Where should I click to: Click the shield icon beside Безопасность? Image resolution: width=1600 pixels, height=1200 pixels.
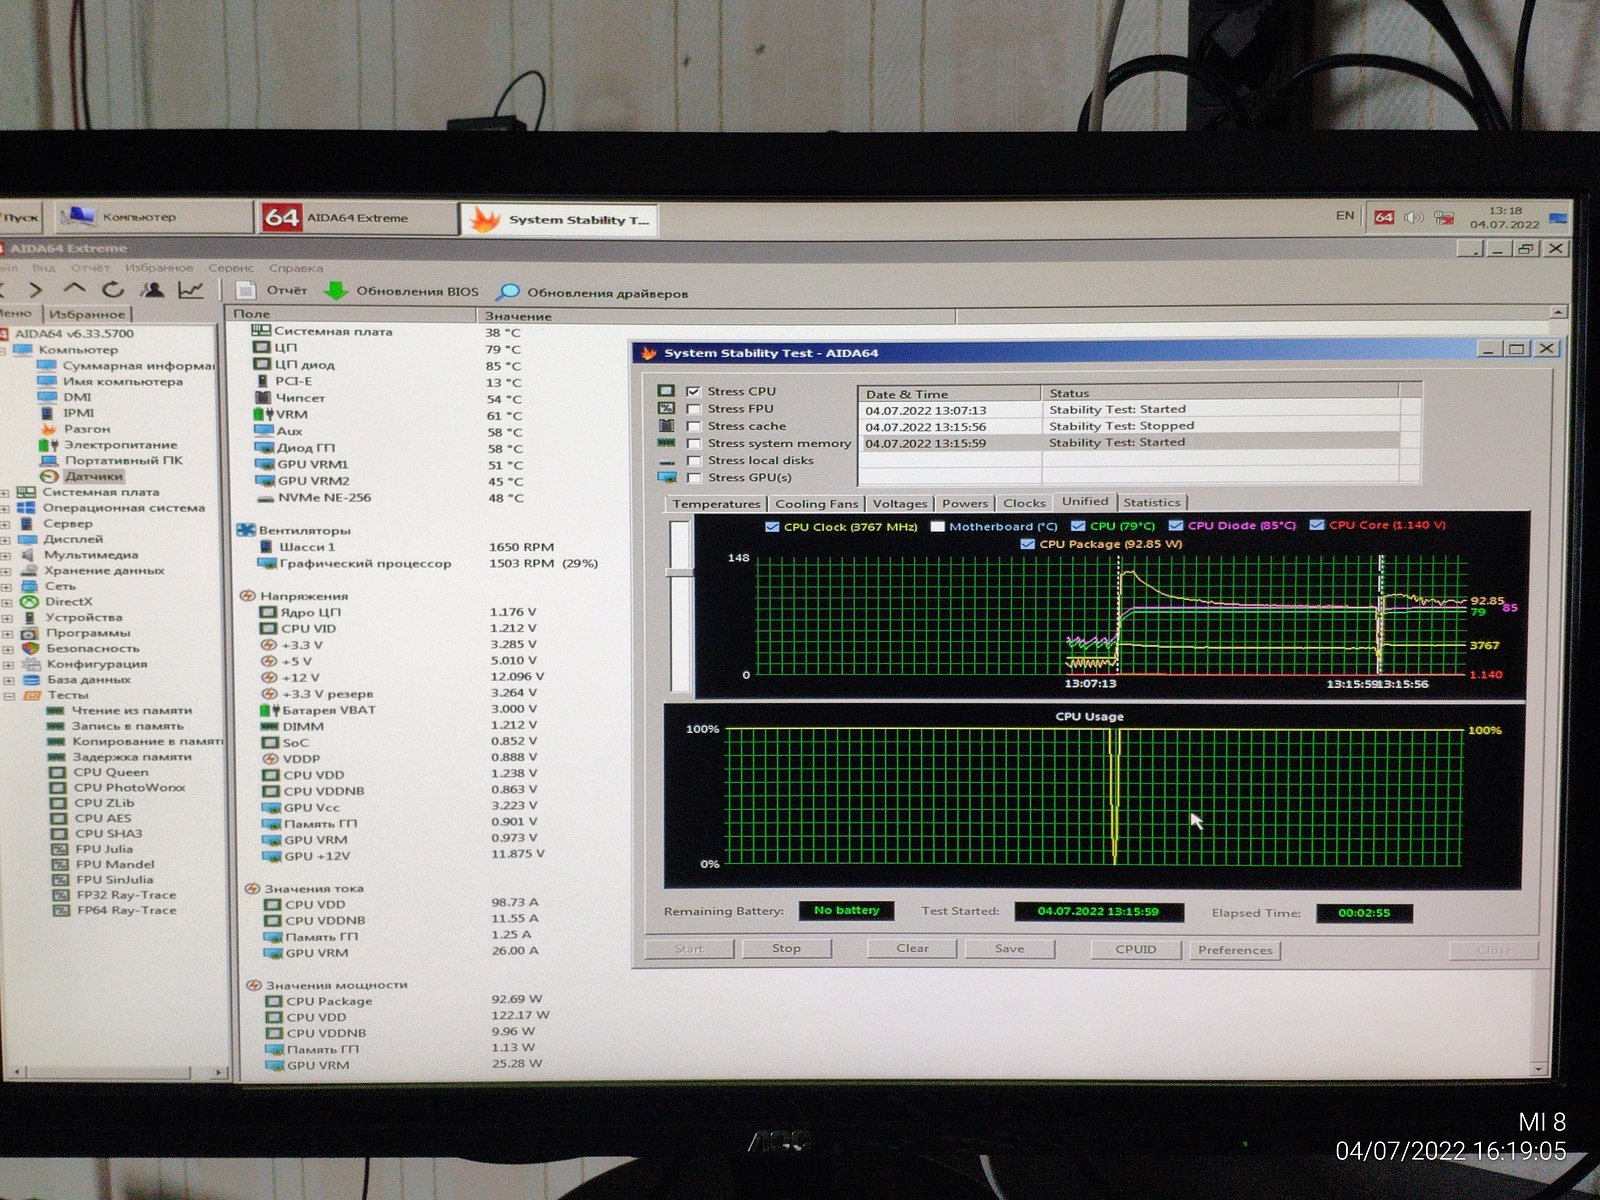click(29, 648)
